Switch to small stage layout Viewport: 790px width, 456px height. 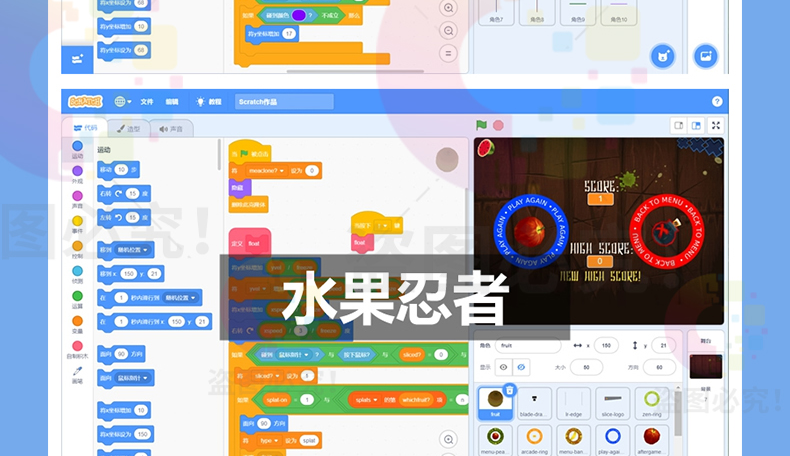[x=679, y=125]
